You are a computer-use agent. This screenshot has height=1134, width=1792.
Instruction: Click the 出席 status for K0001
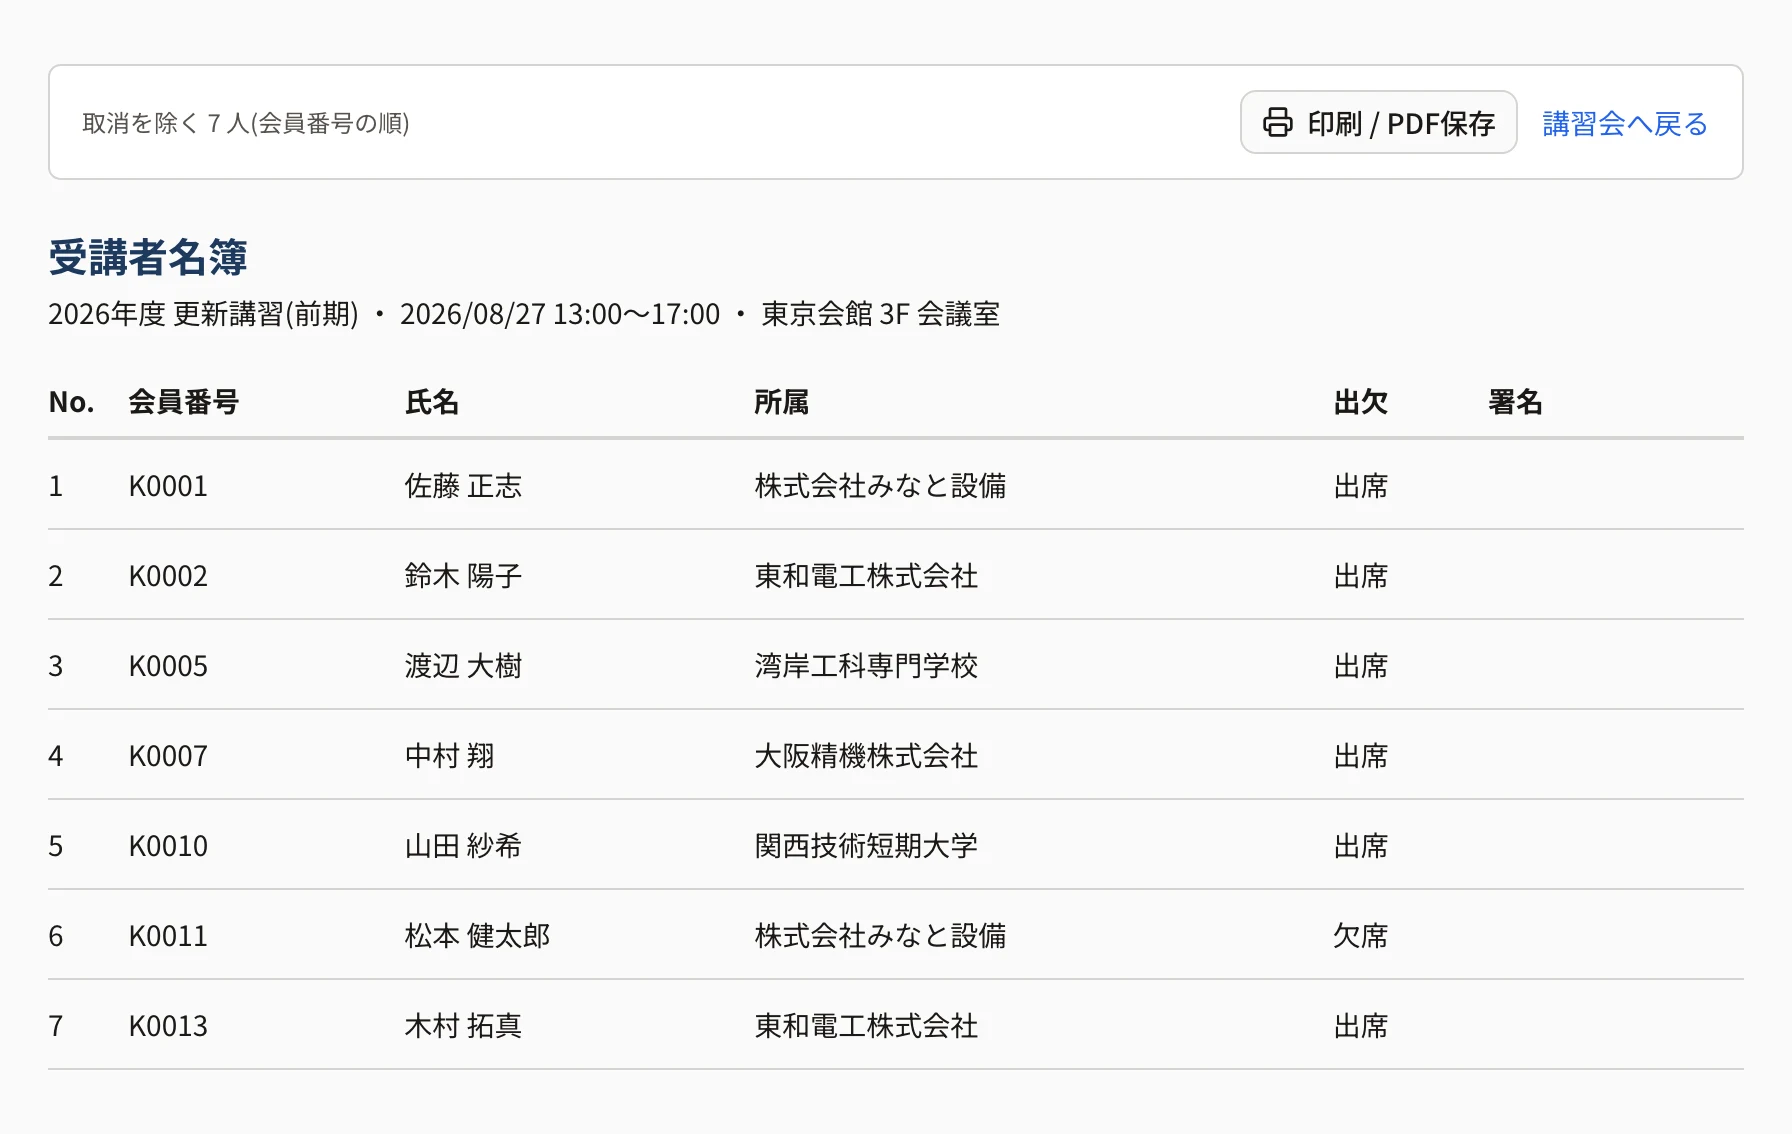[x=1361, y=486]
